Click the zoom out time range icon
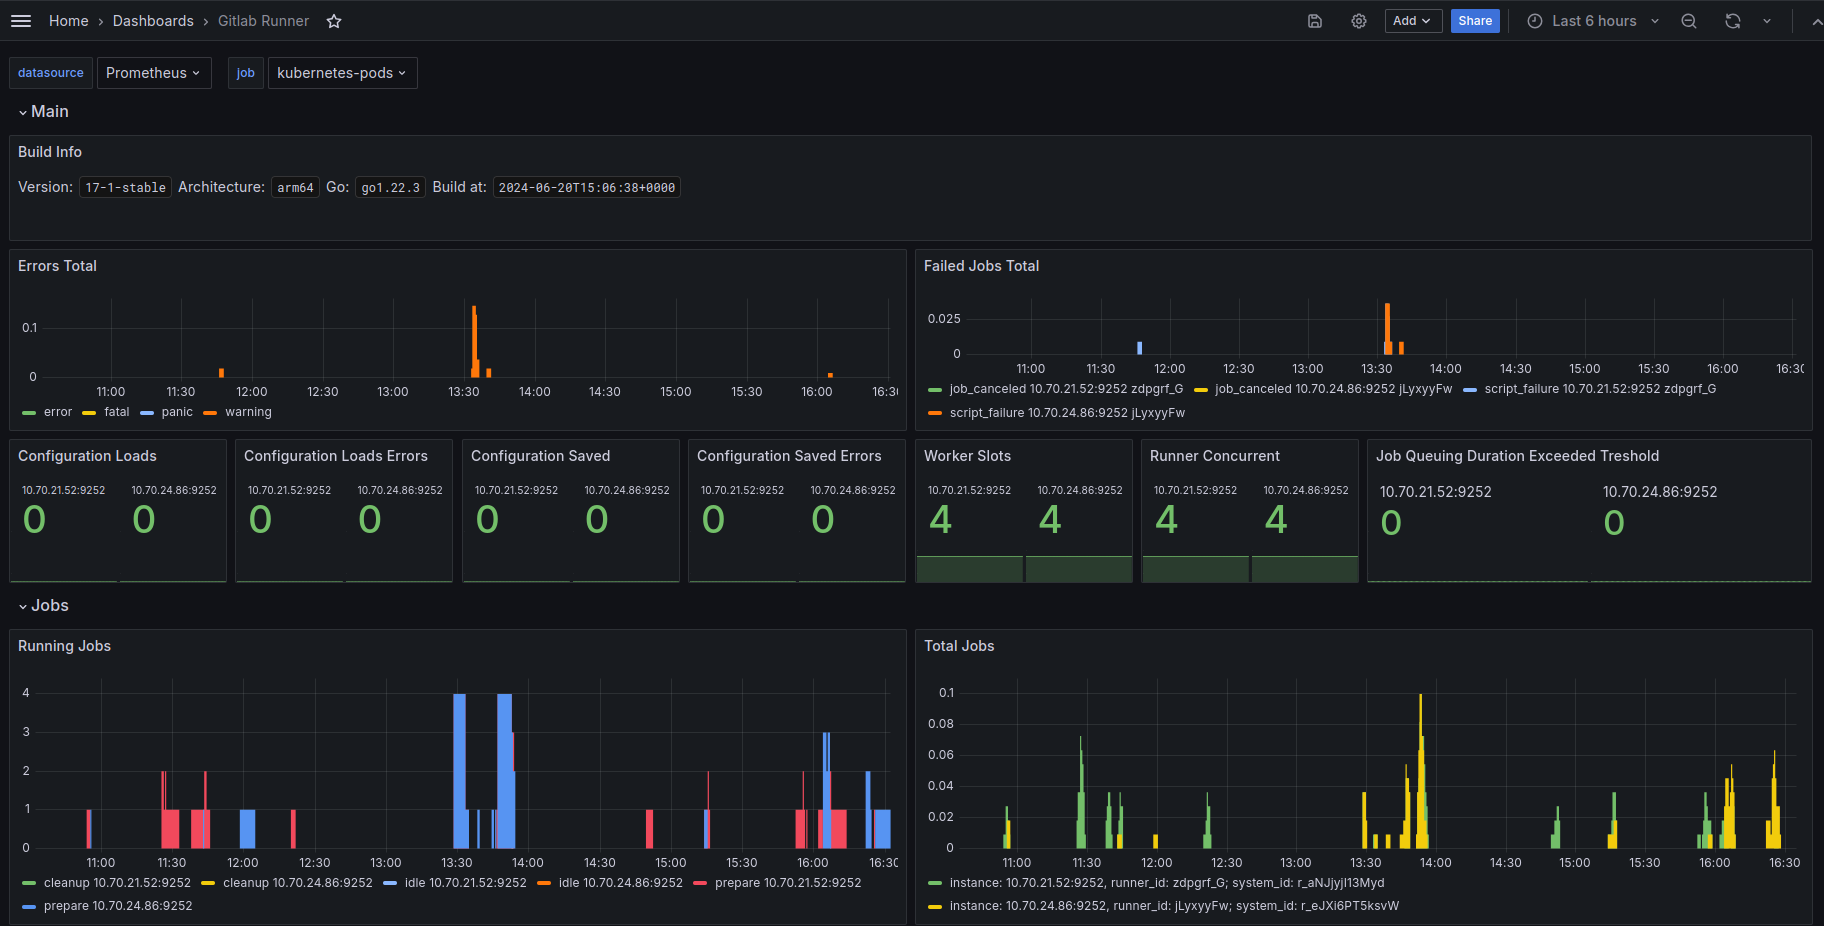 tap(1689, 21)
